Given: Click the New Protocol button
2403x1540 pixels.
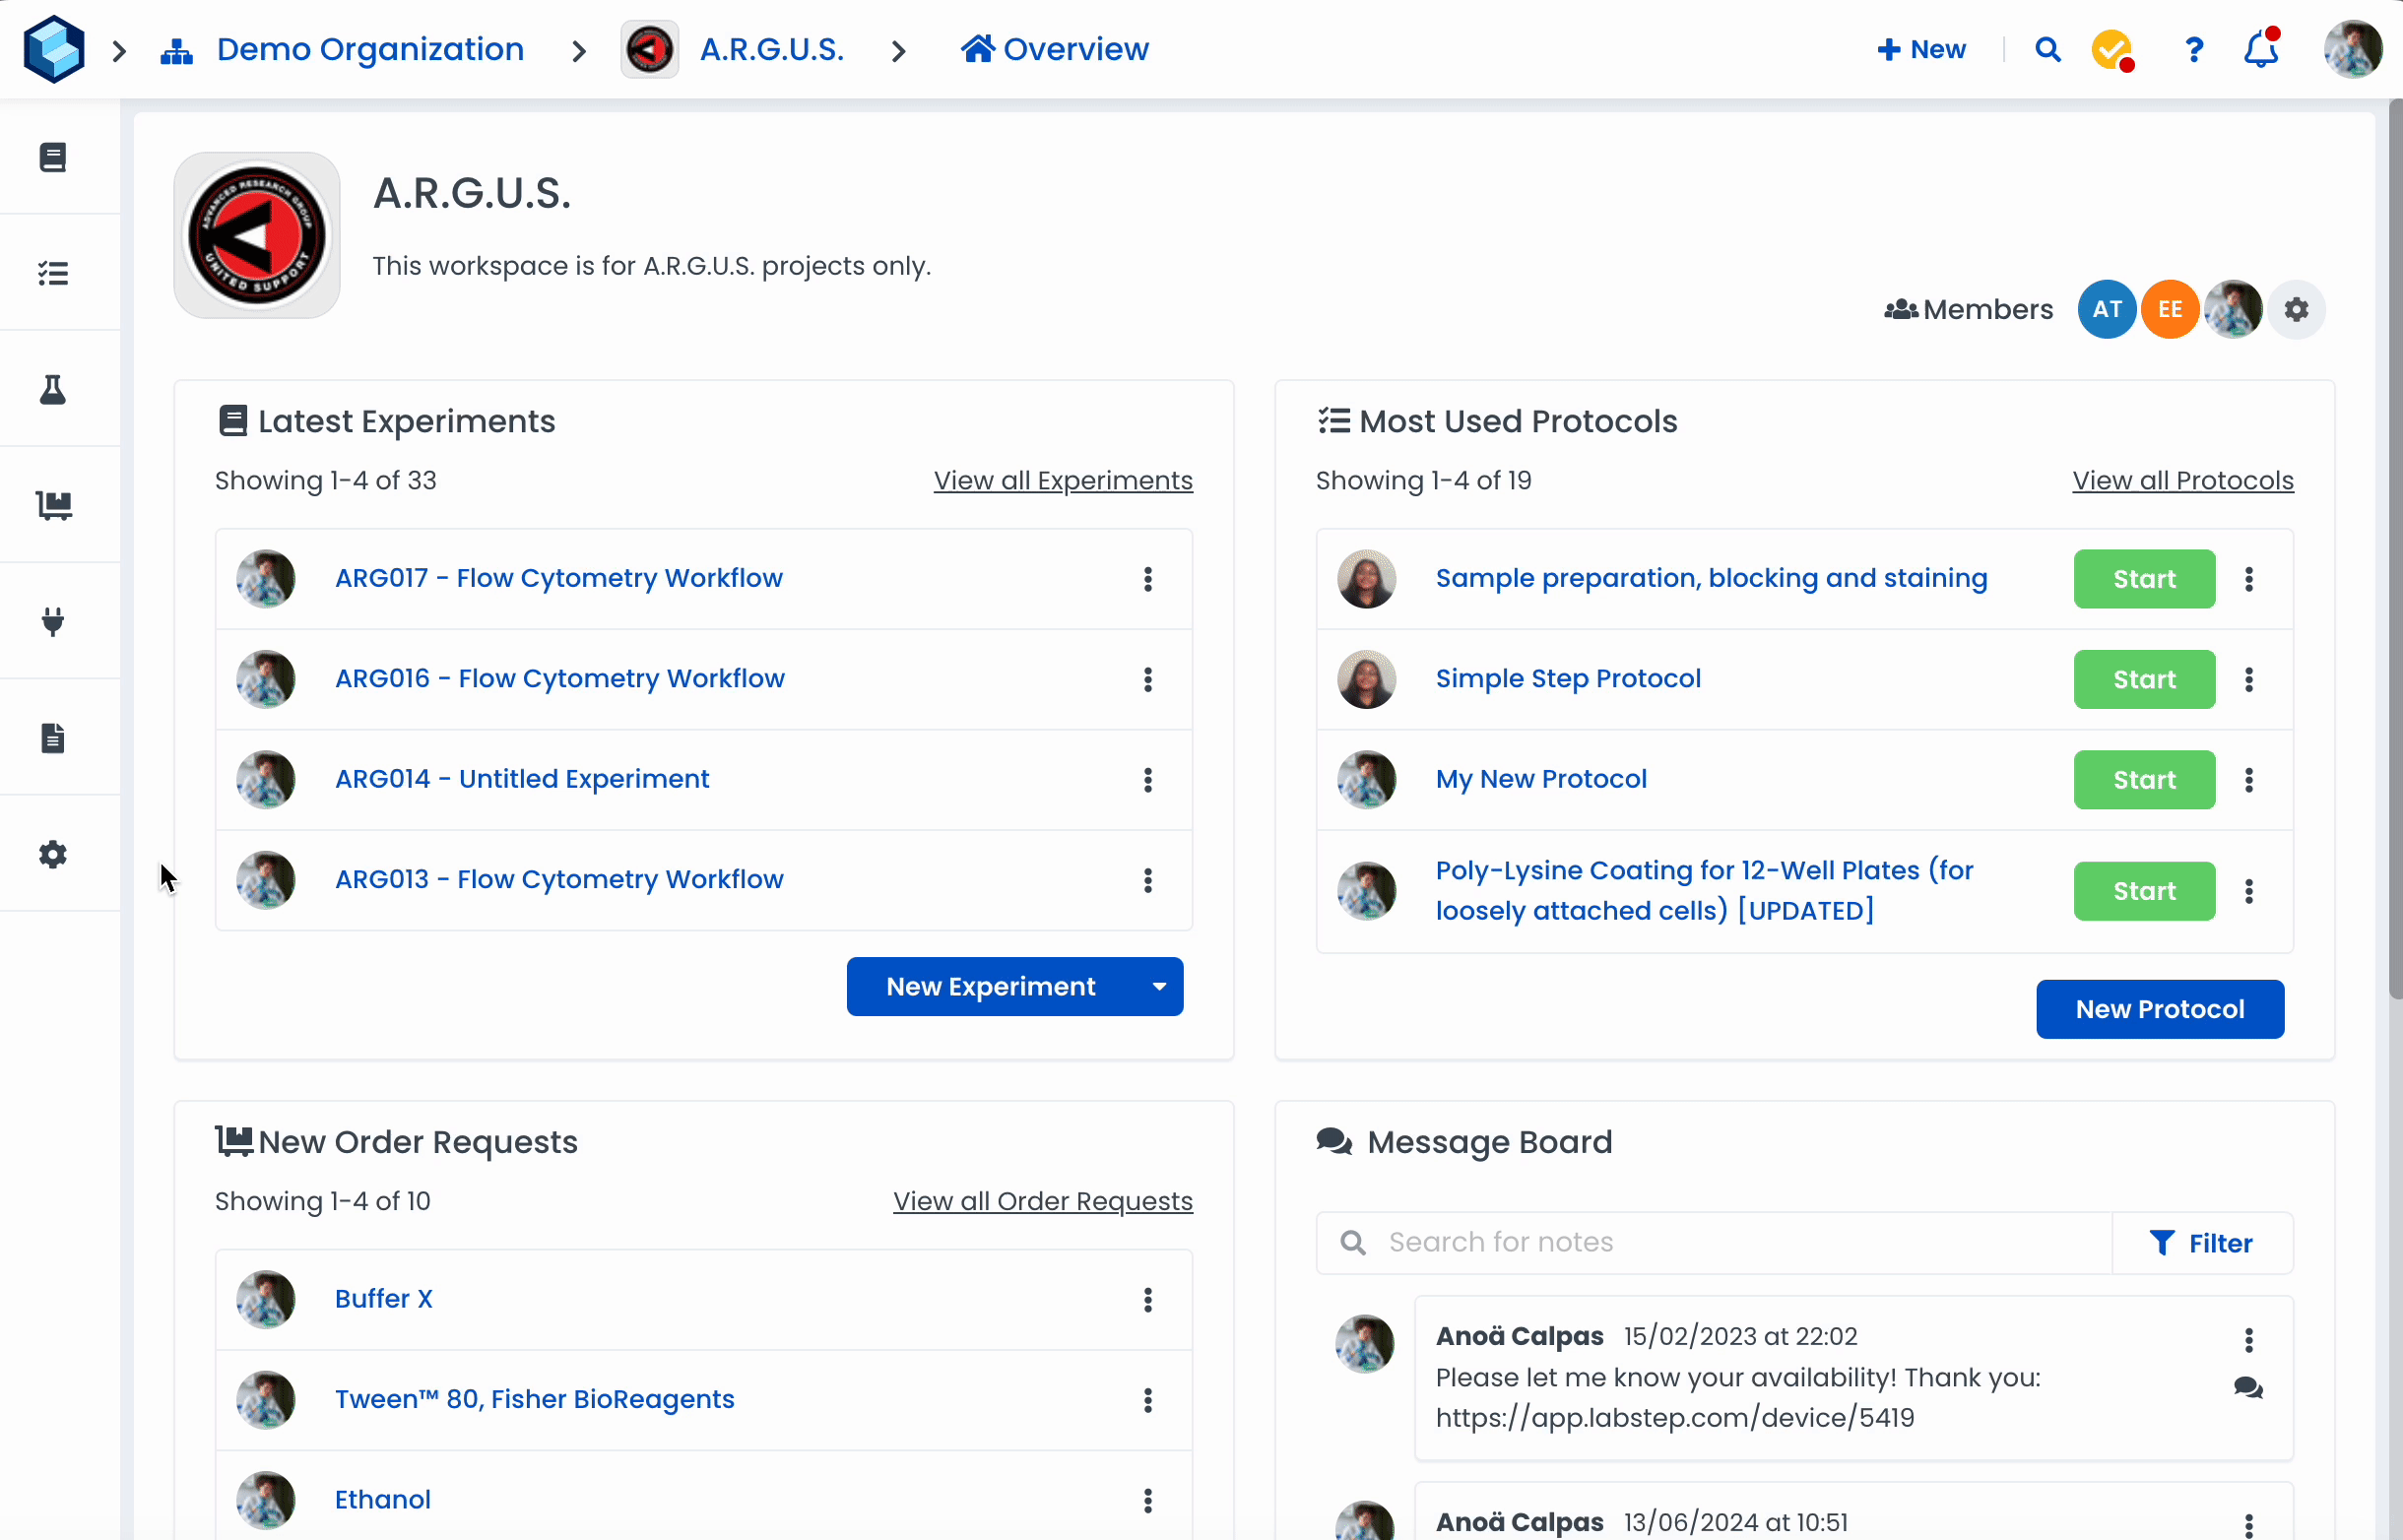Looking at the screenshot, I should (x=2160, y=1009).
